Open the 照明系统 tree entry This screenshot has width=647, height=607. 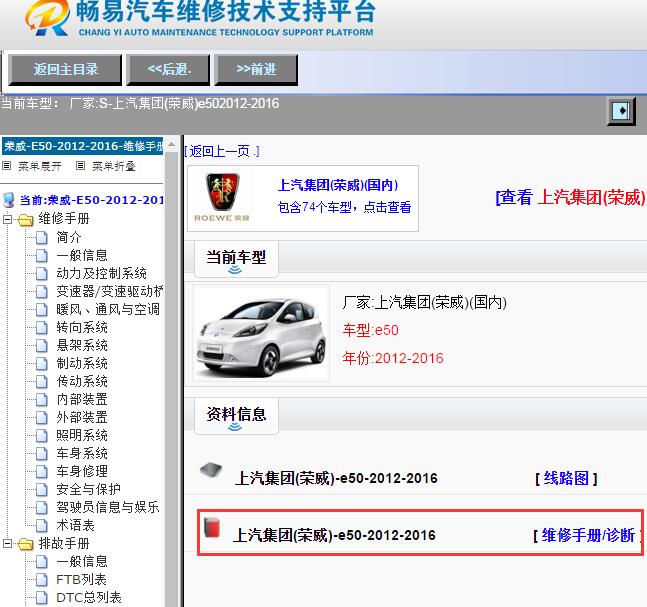(x=82, y=435)
